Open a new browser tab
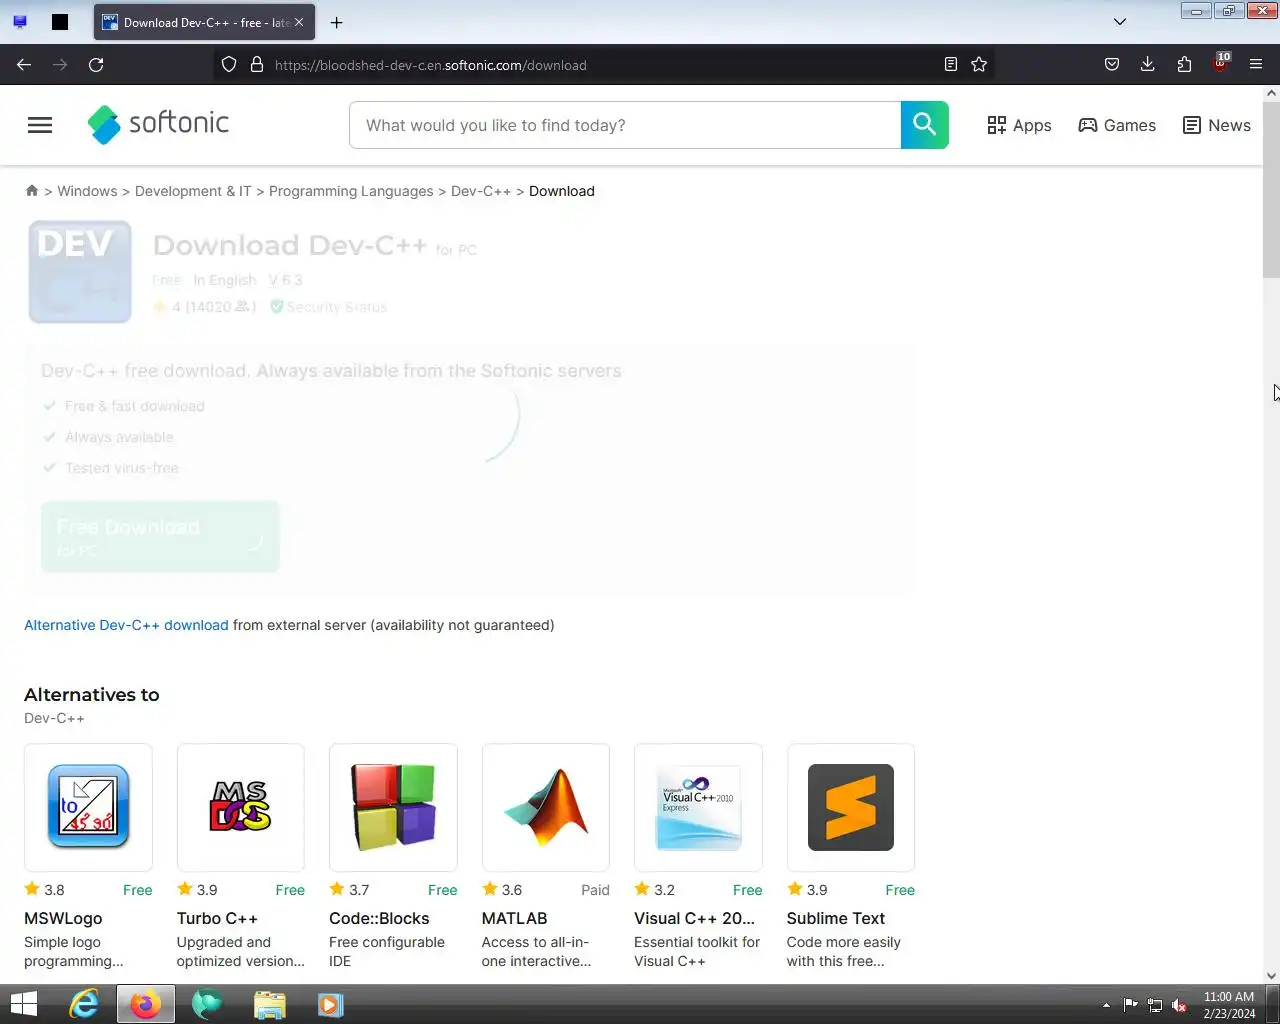Screen dimensions: 1280x1024 337,22
